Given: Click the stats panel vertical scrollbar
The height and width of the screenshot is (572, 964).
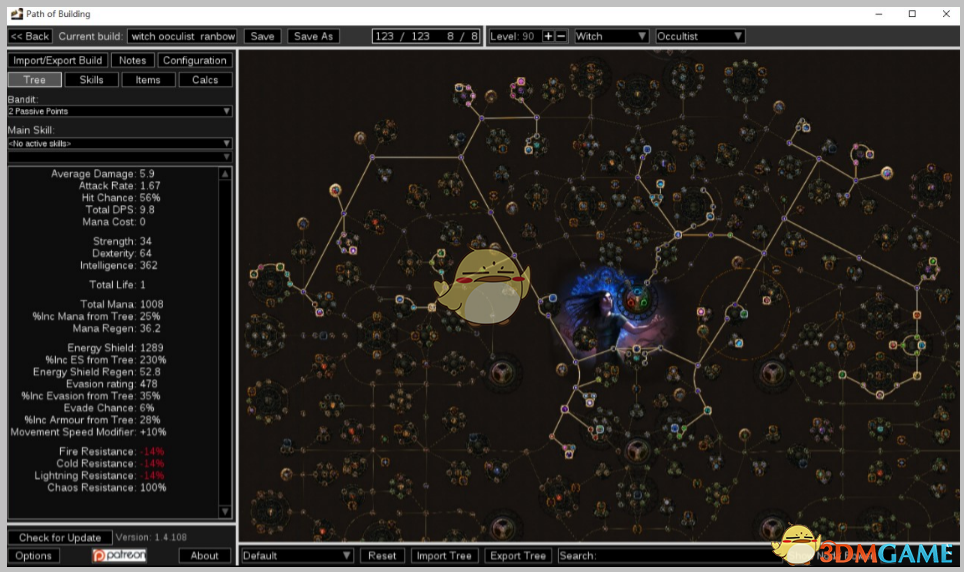Looking at the screenshot, I should tap(226, 340).
